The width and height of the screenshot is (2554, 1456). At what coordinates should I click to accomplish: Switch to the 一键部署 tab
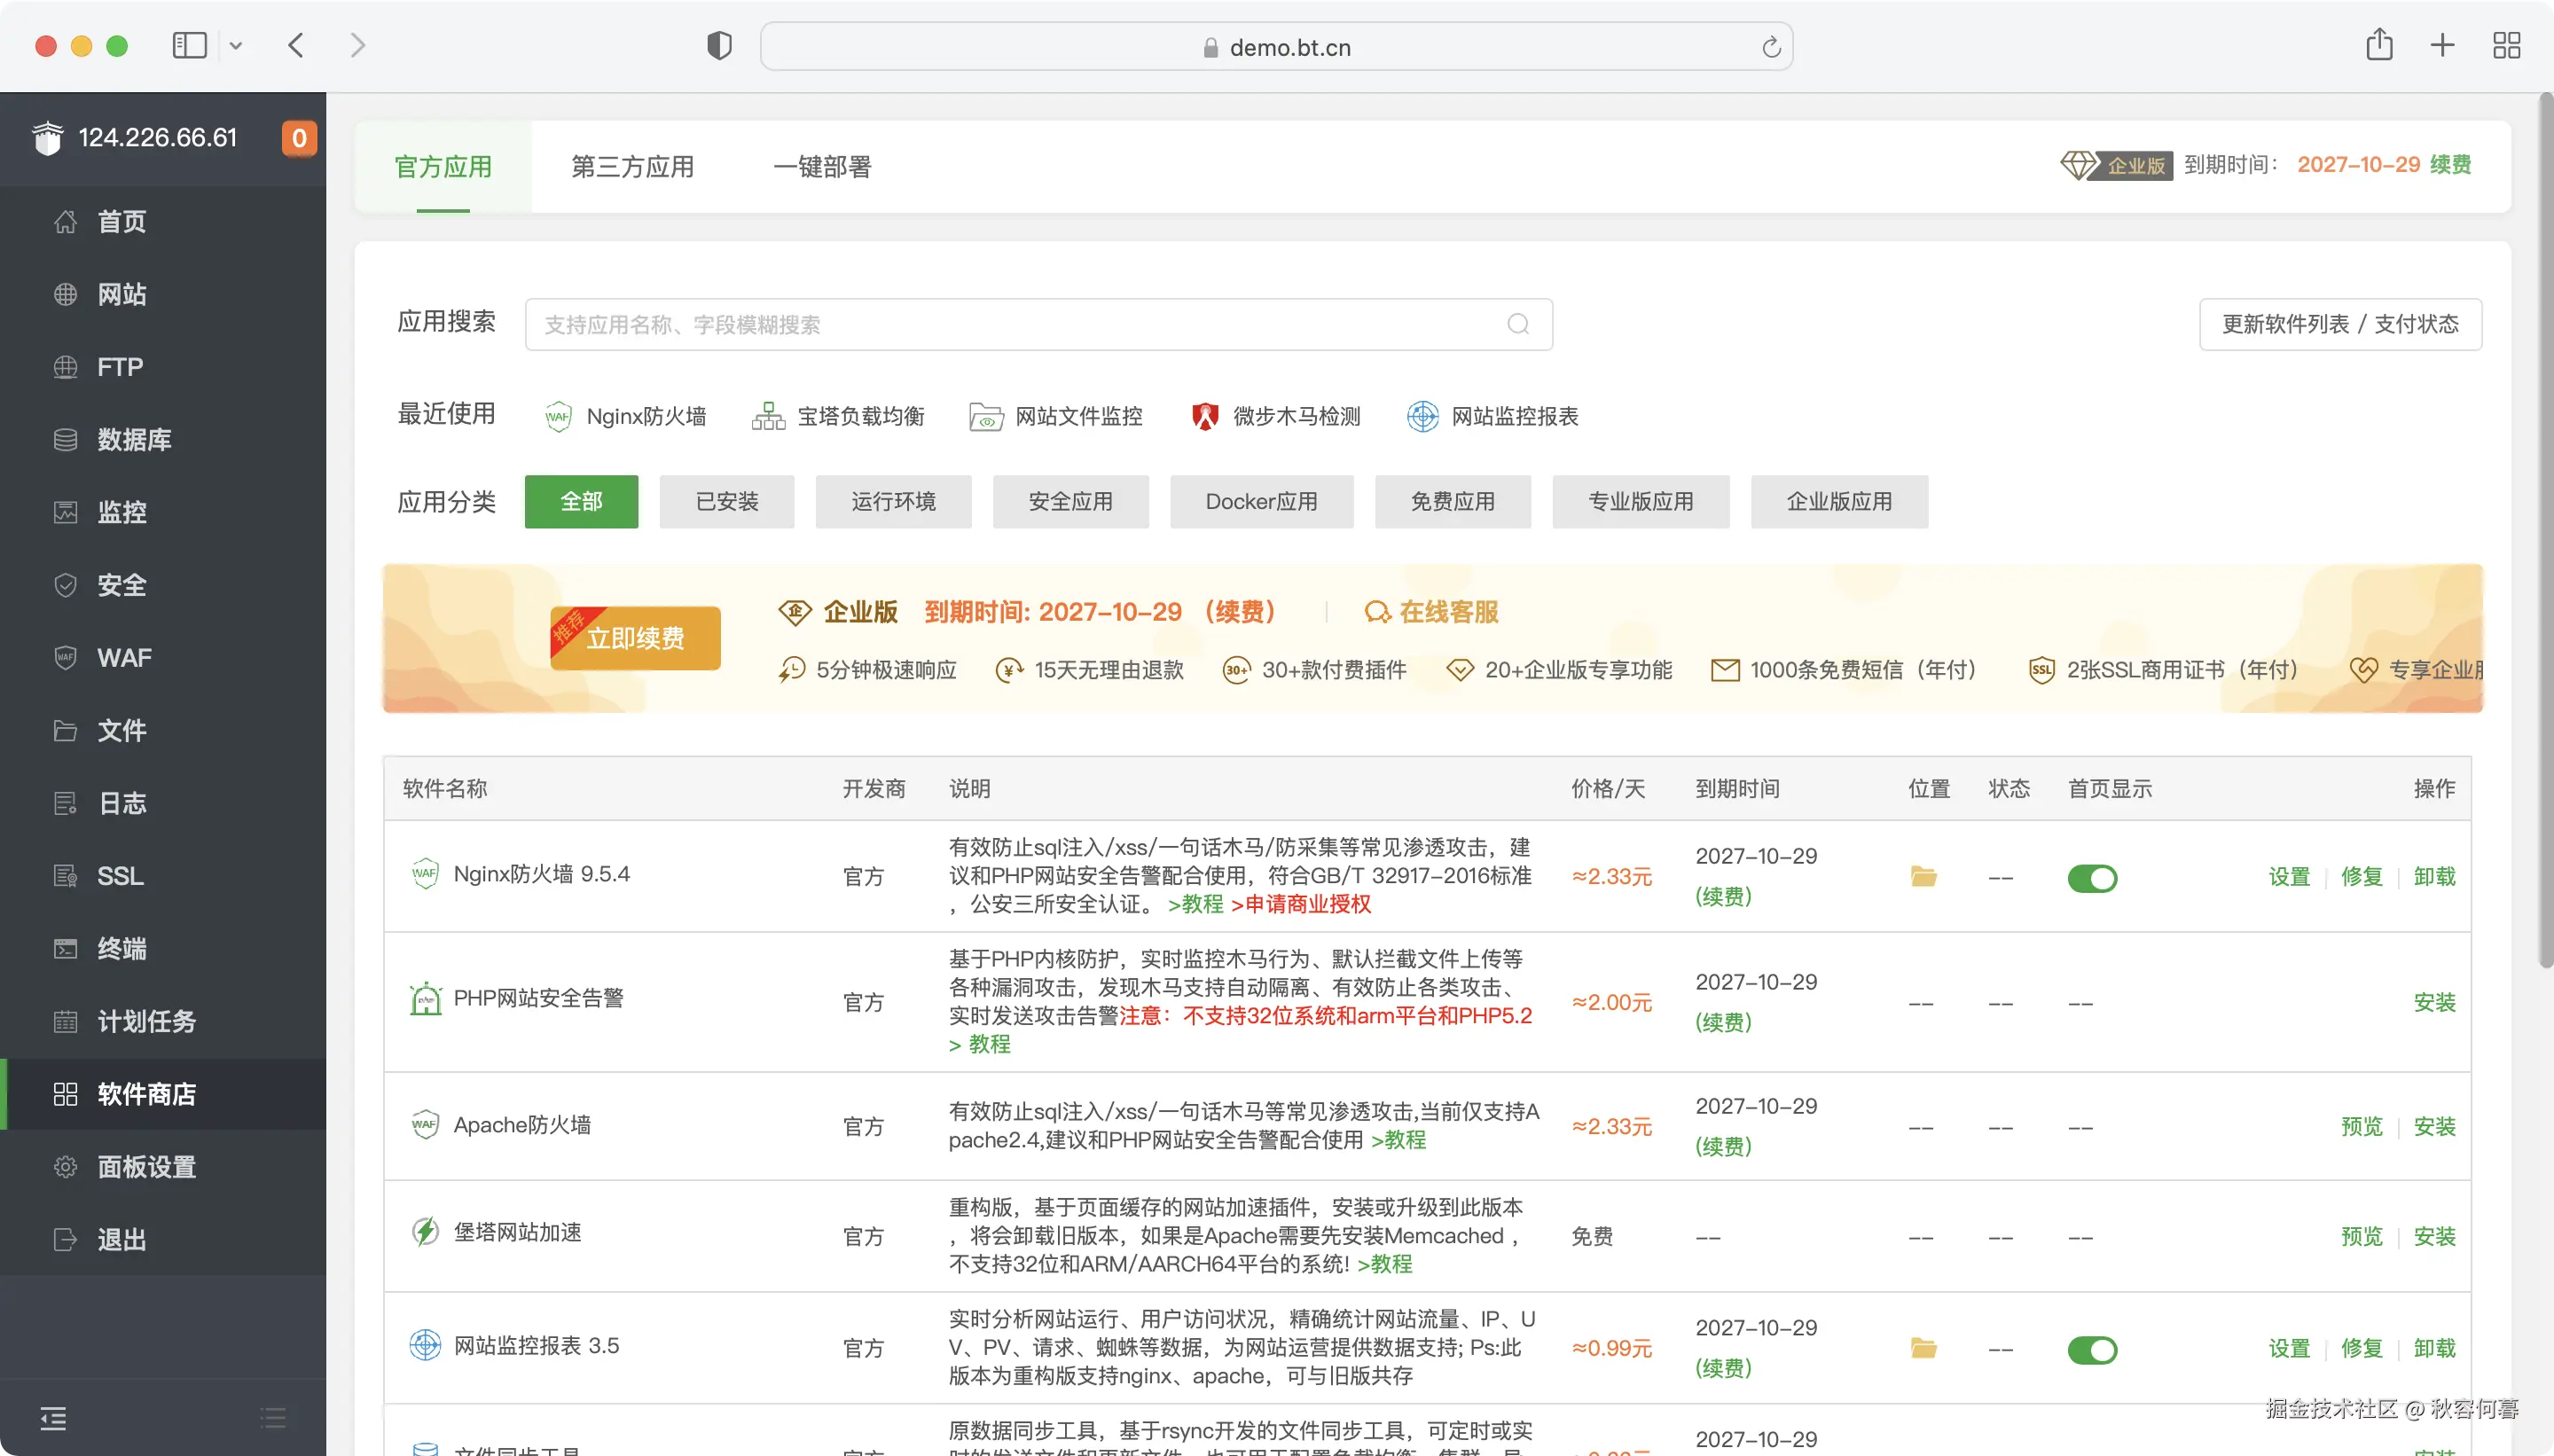point(822,167)
